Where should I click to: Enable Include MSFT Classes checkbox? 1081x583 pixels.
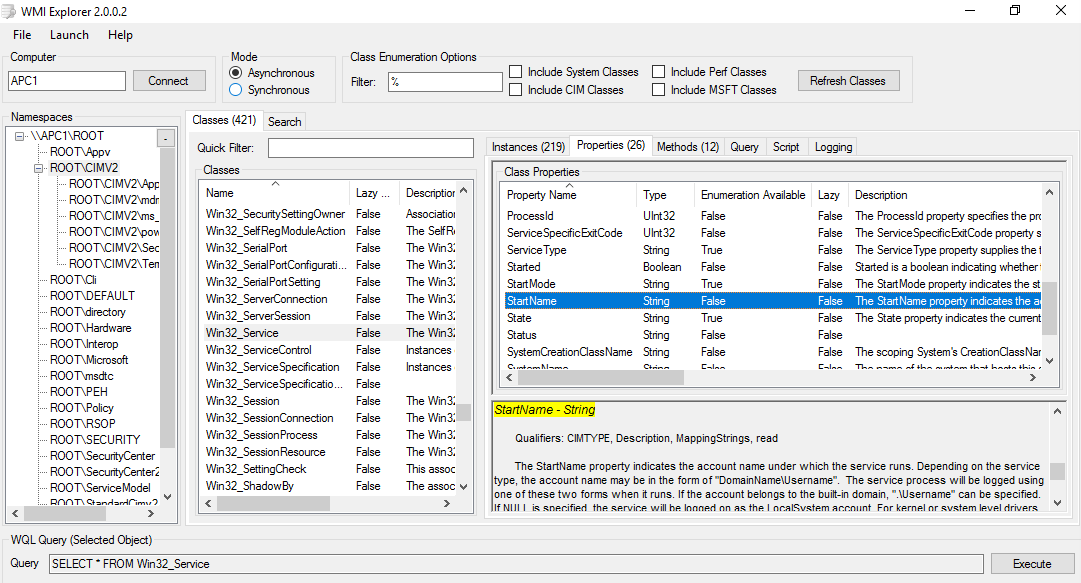pos(658,90)
